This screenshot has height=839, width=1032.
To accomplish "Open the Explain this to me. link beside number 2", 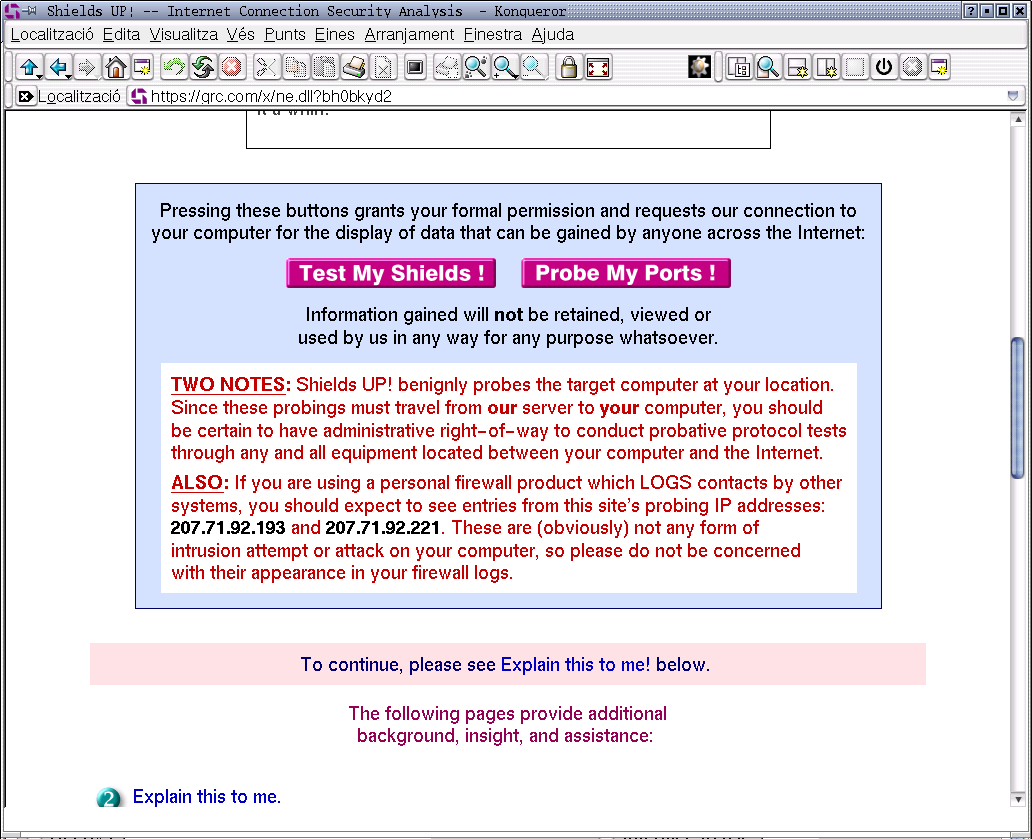I will [x=207, y=797].
